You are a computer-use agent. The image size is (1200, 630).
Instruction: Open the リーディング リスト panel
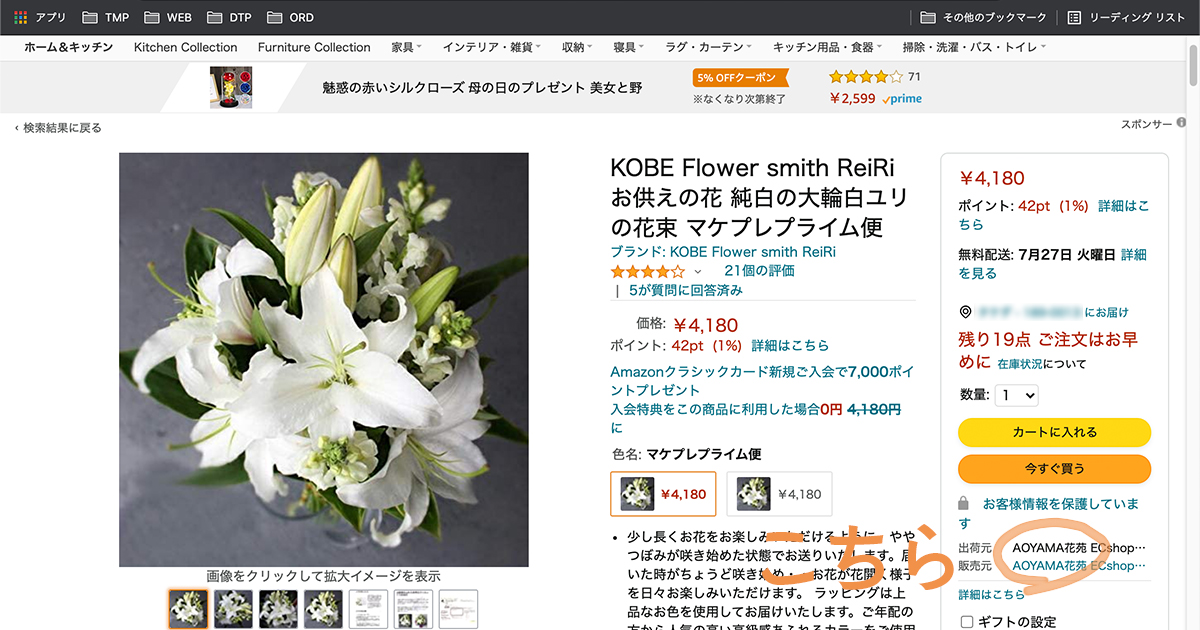1126,17
